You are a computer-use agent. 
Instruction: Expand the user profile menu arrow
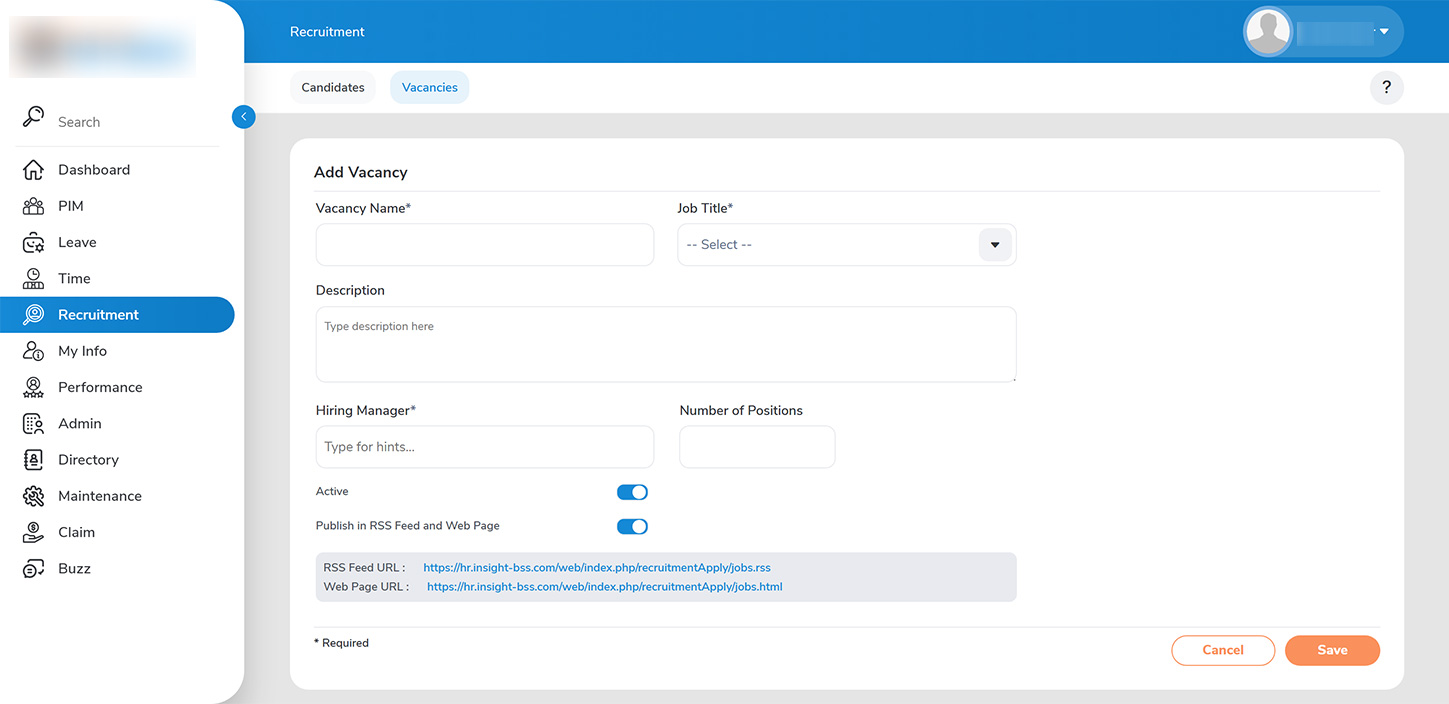(x=1384, y=32)
